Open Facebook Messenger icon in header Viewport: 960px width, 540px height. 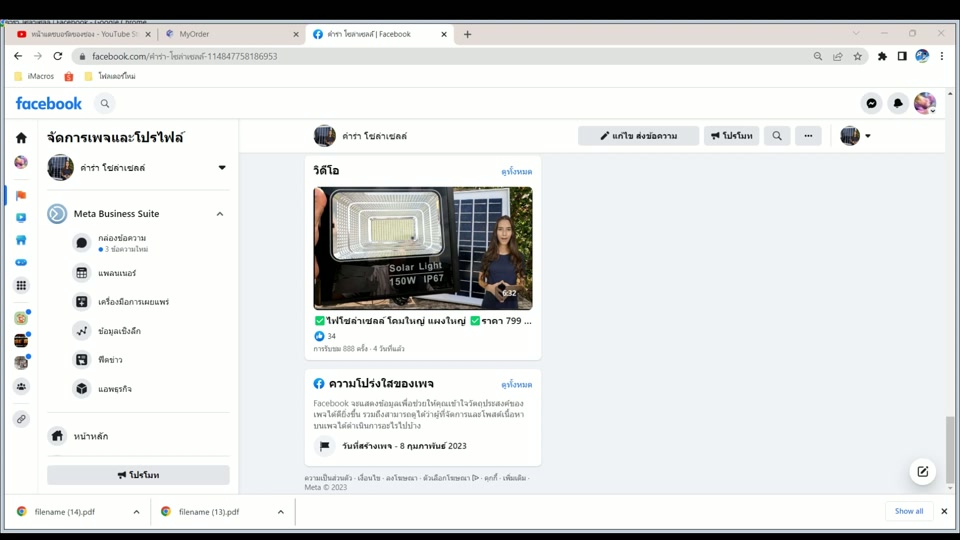coord(872,103)
